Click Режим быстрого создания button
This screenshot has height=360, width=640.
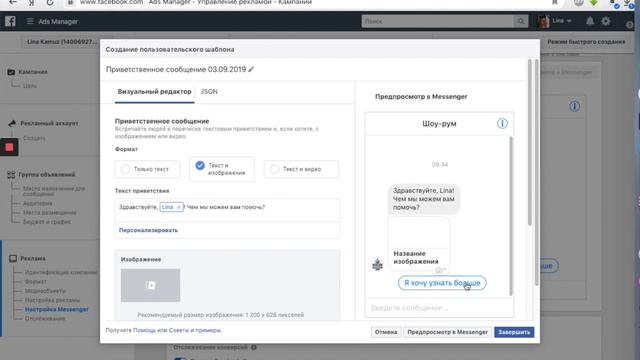click(x=586, y=42)
